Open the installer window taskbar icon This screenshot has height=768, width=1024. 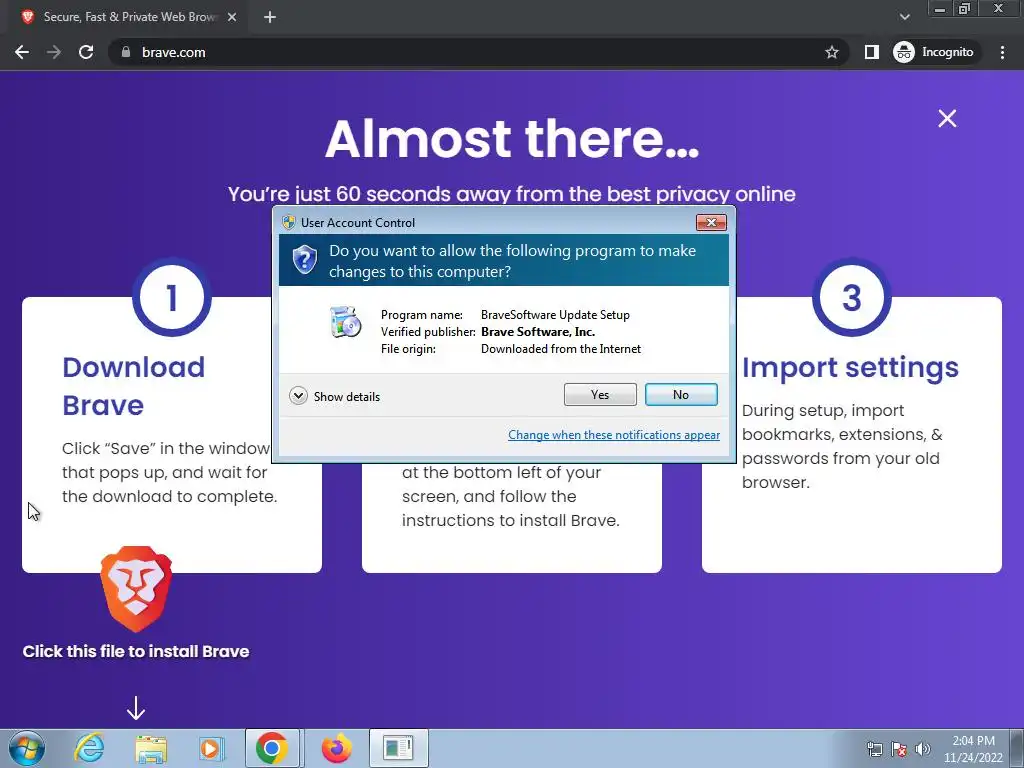(x=398, y=748)
